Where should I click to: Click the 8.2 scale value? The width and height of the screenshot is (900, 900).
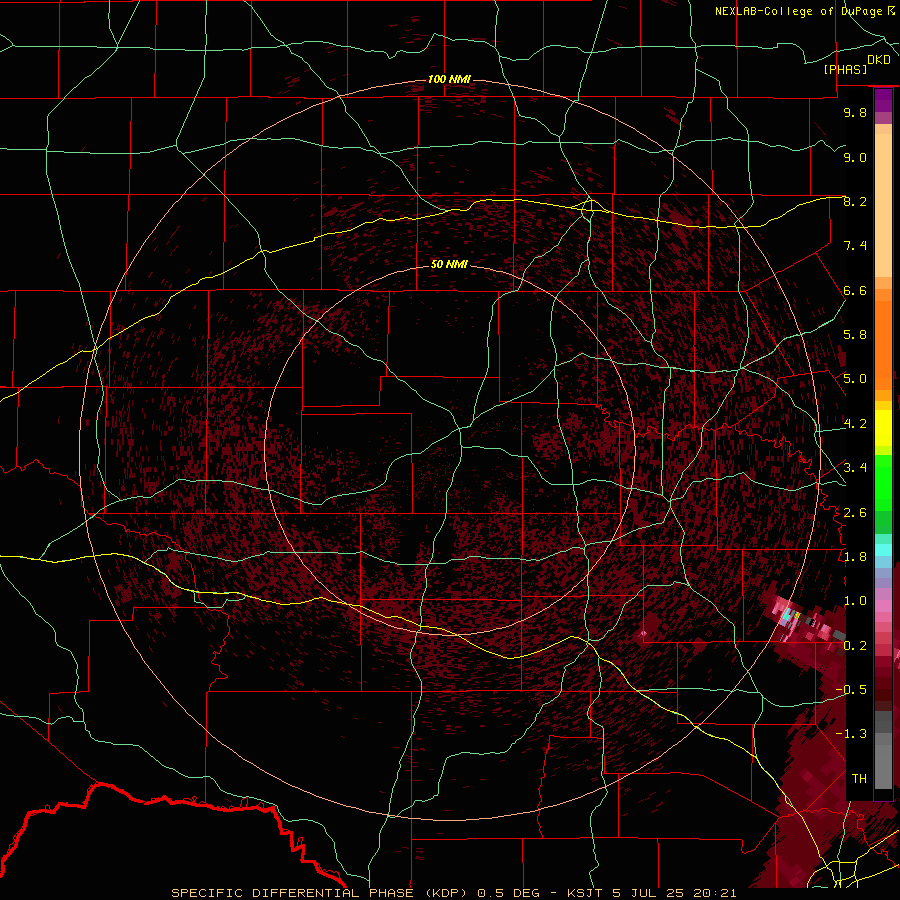[855, 201]
